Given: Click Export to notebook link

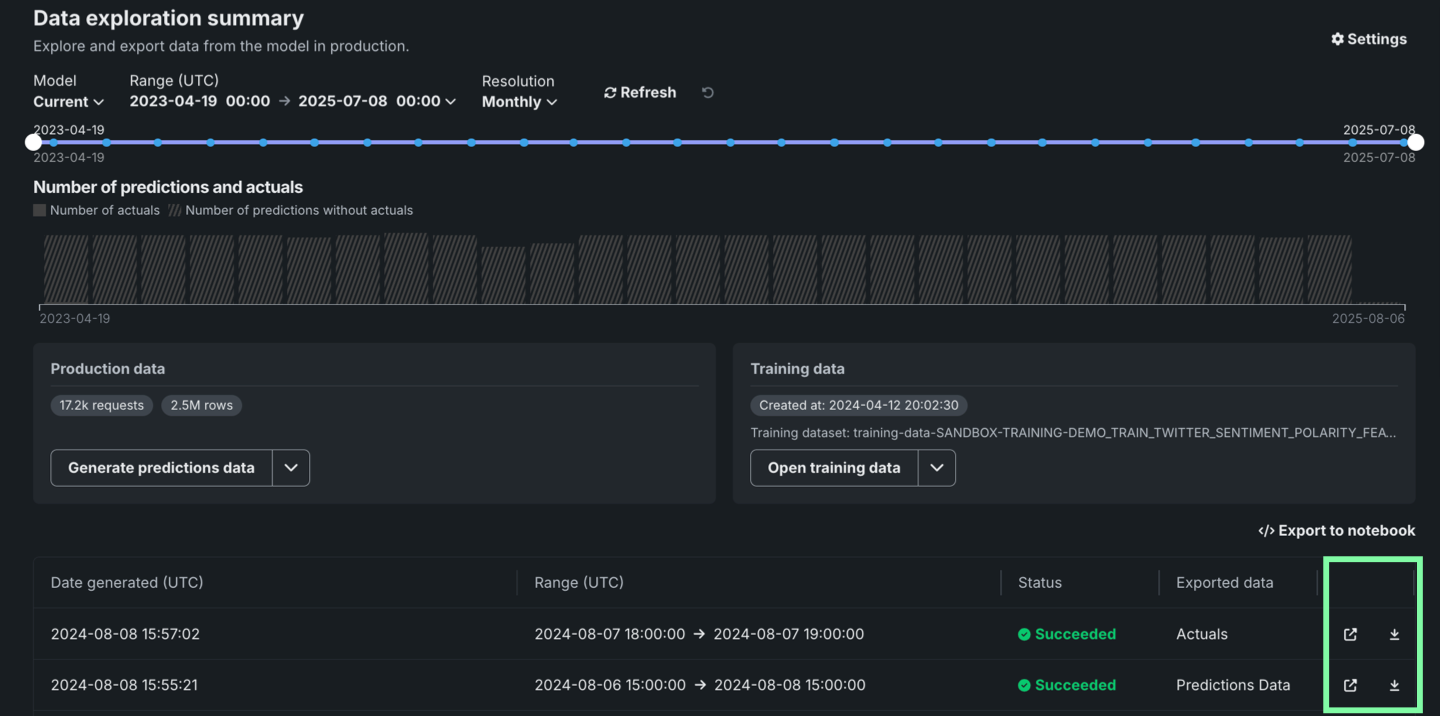Looking at the screenshot, I should (x=1336, y=530).
